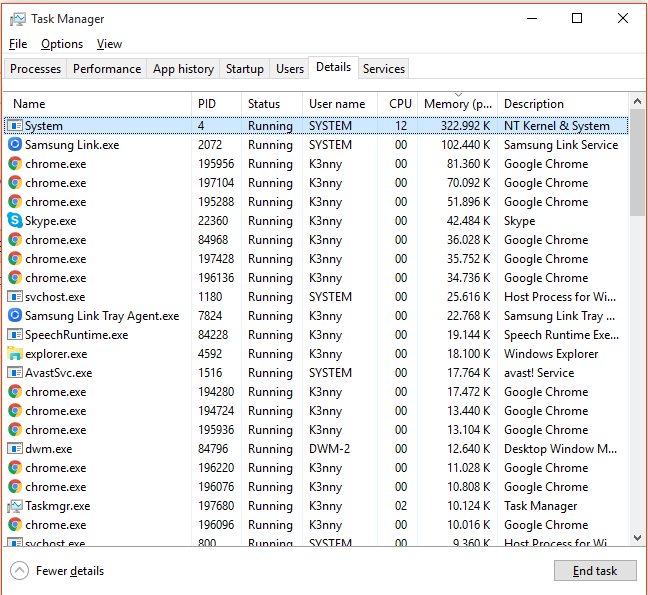The height and width of the screenshot is (595, 648).
Task: Click Samsung Link Tray Agent.exe icon
Action: click(15, 316)
